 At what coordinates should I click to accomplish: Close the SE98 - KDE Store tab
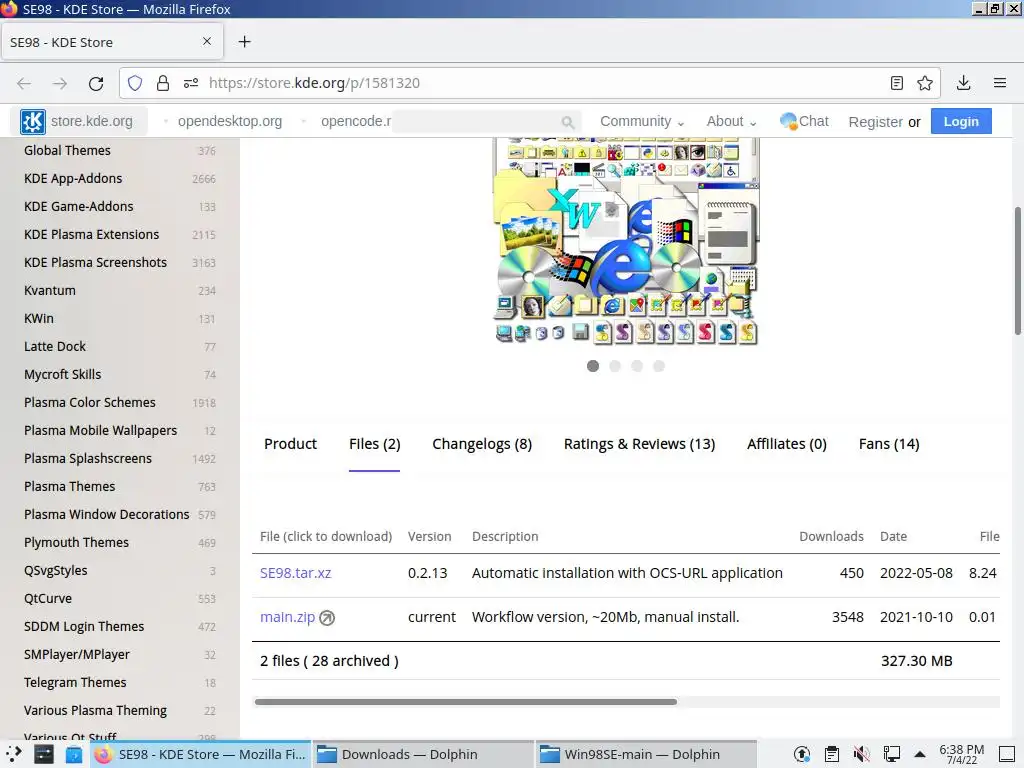point(207,41)
